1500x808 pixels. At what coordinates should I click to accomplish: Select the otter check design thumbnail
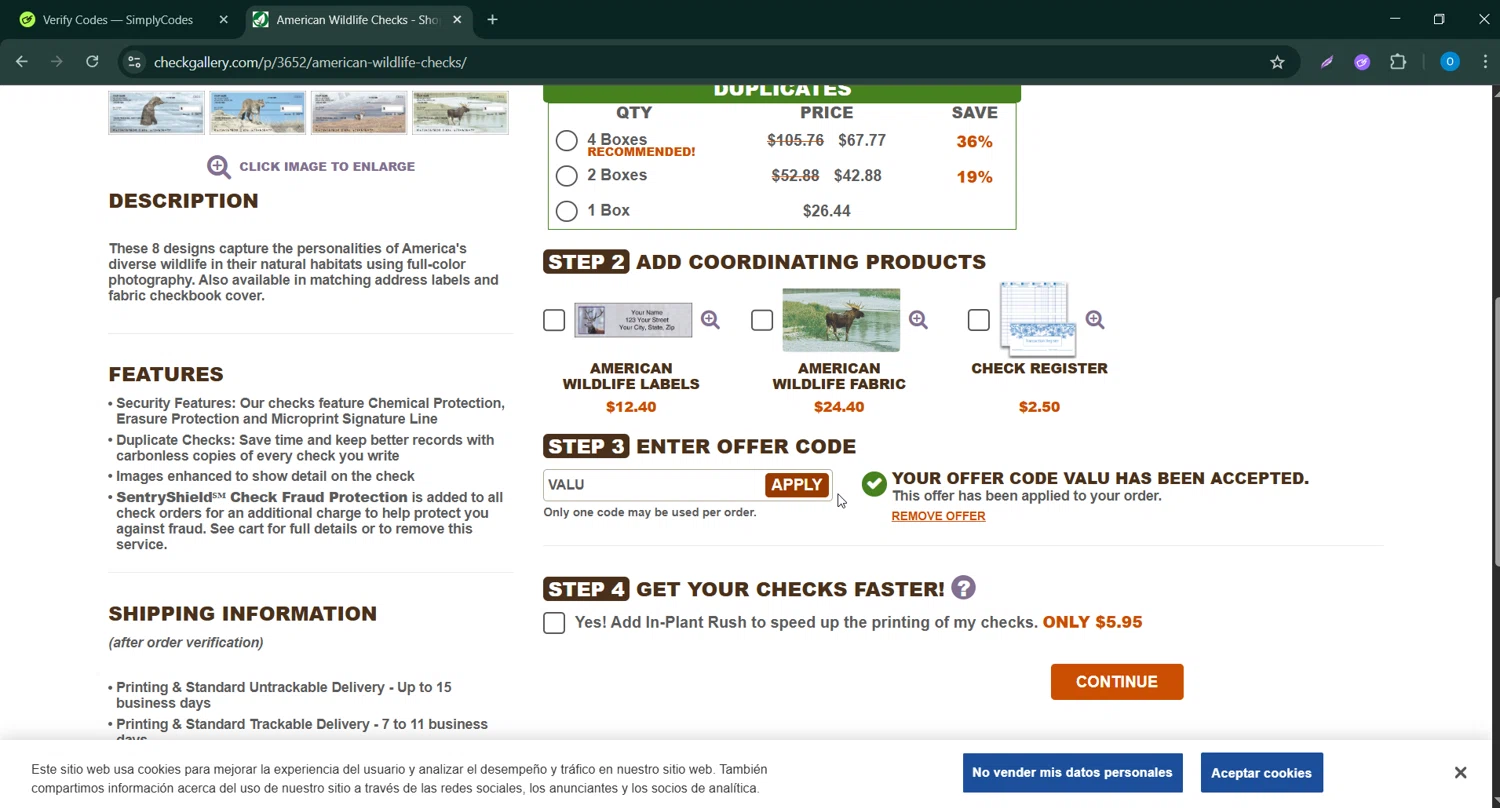pyautogui.click(x=156, y=113)
